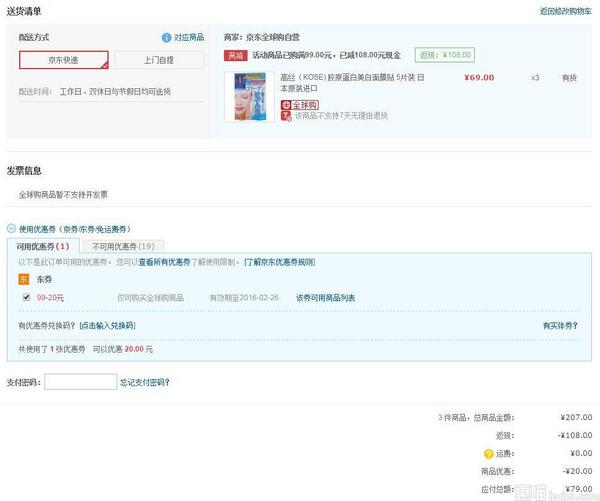This screenshot has height=501, width=600.
Task: Click the 有货 stock status text
Action: (x=569, y=78)
